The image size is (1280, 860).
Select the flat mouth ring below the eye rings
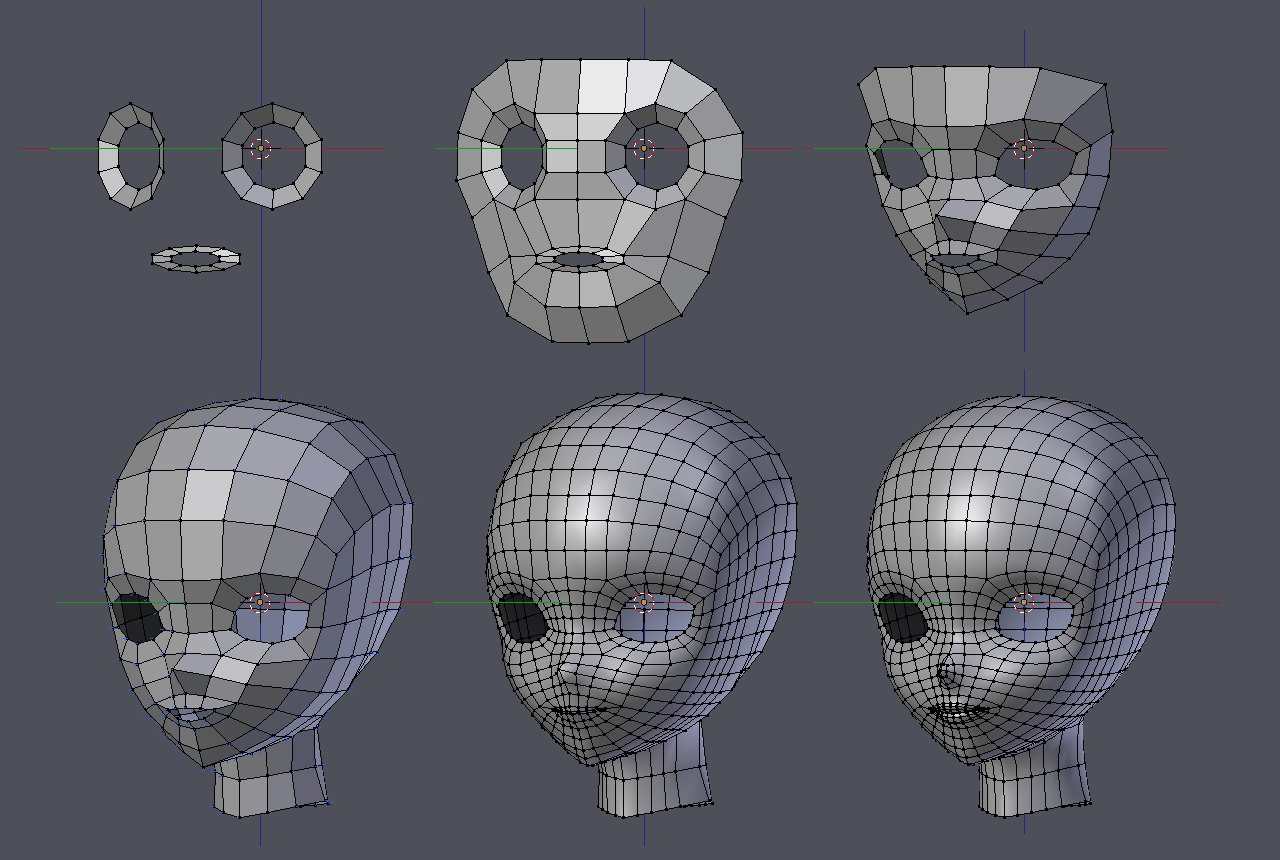pyautogui.click(x=196, y=259)
